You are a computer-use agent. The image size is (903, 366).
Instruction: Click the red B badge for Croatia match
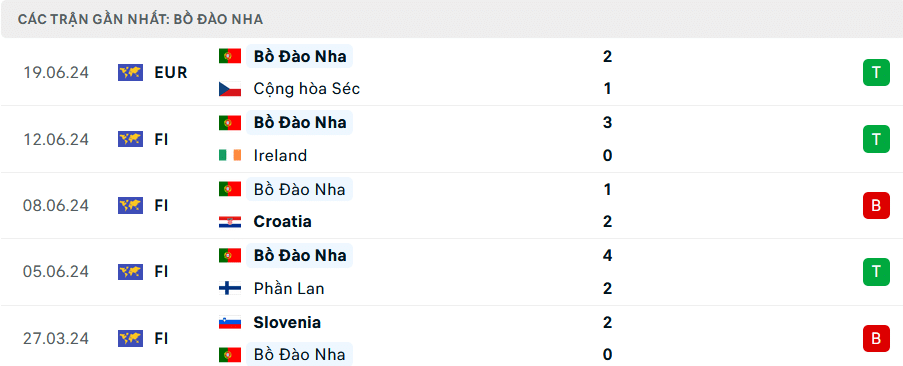click(x=876, y=205)
